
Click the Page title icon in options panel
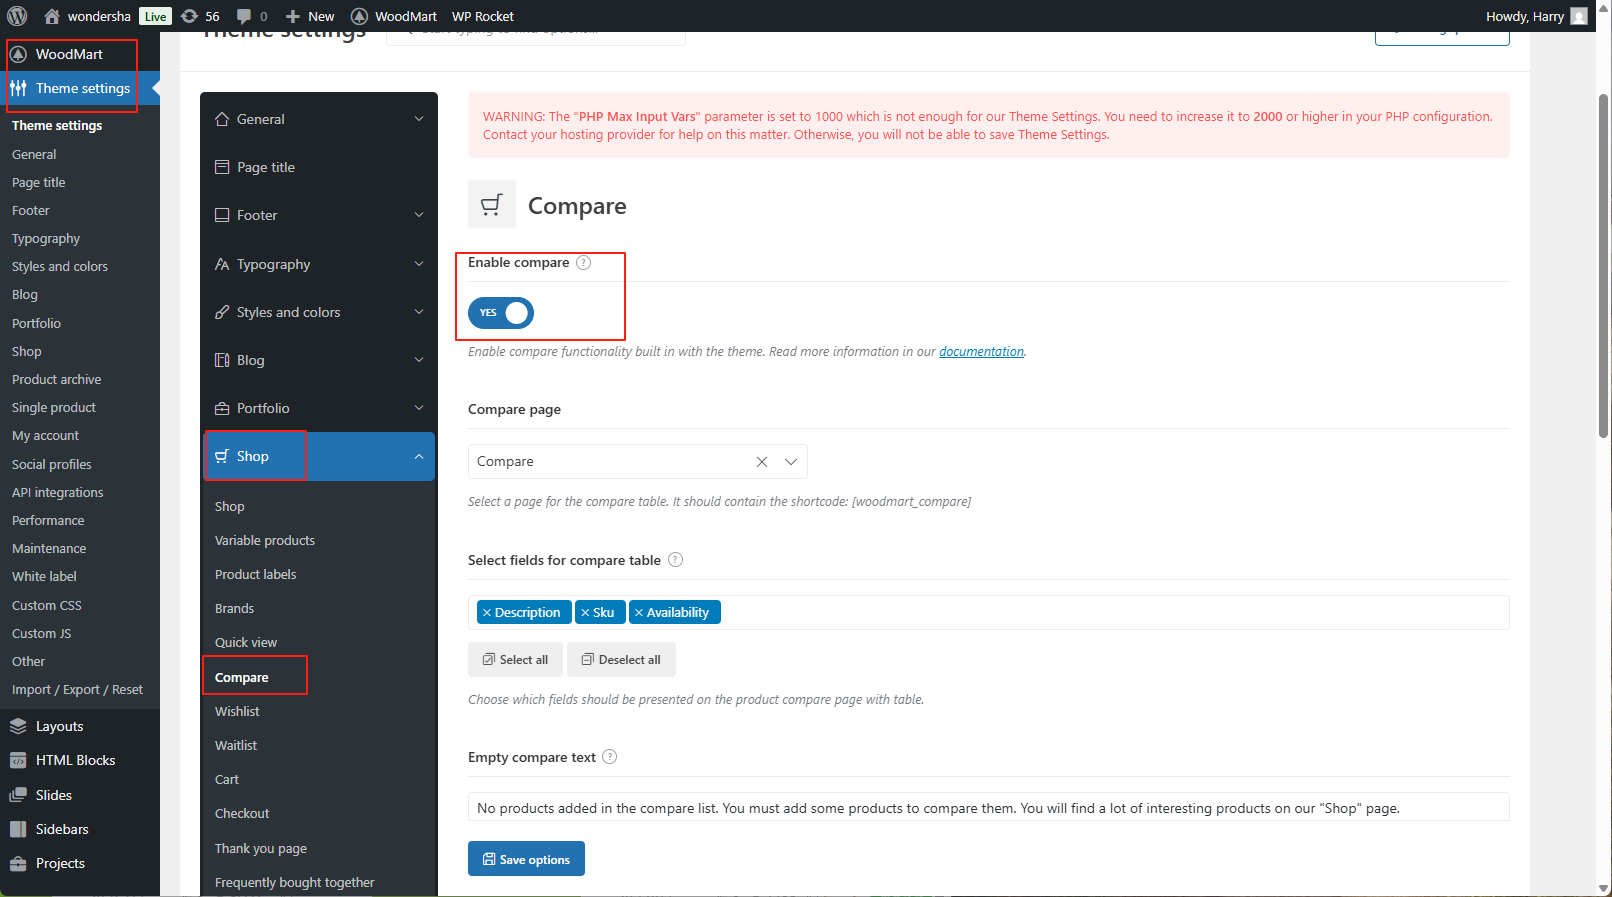point(222,167)
